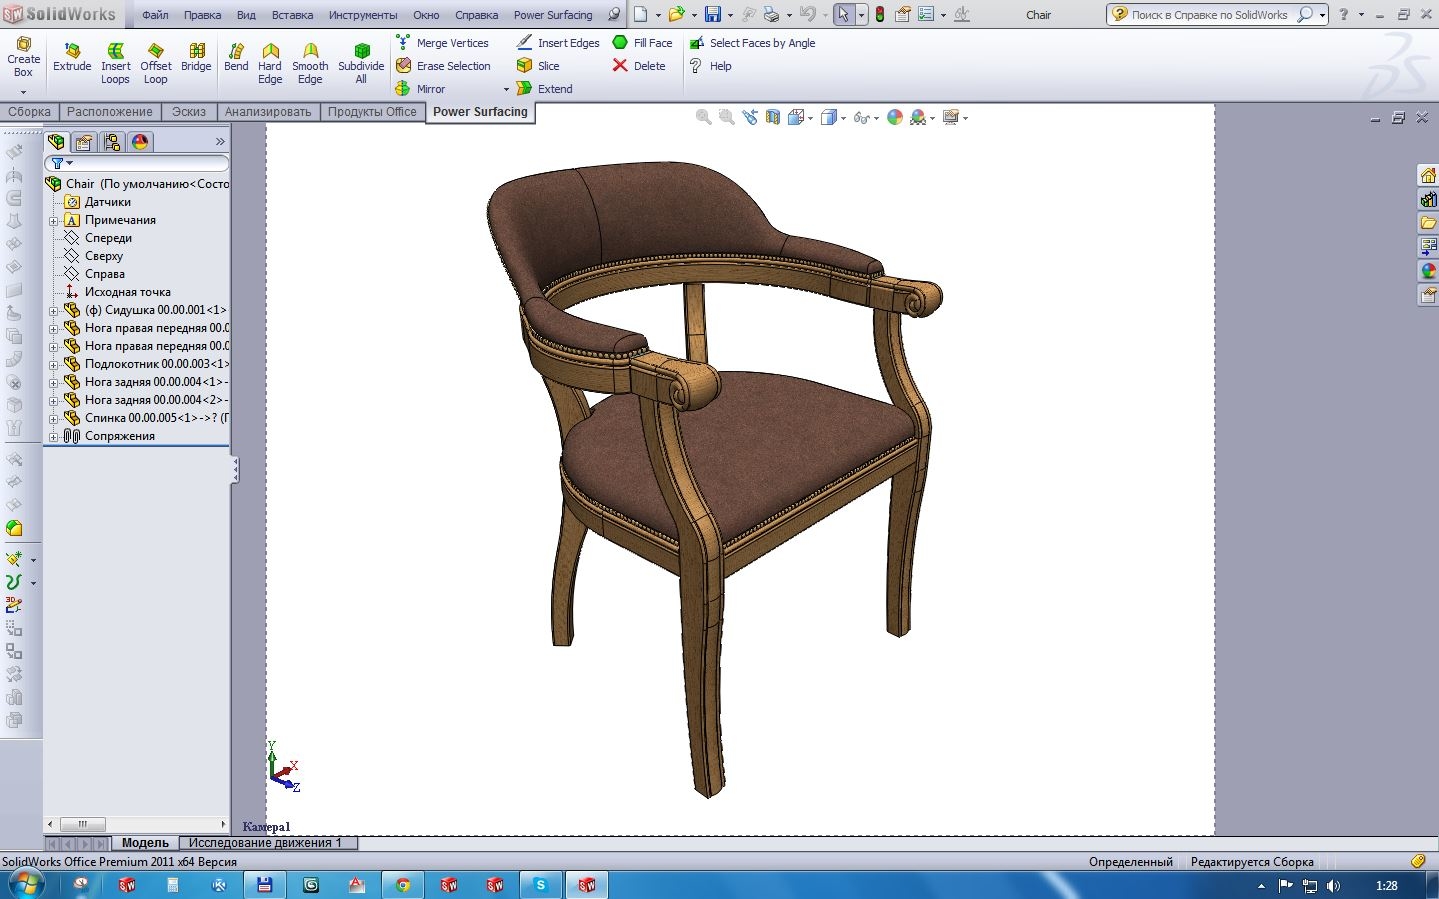Viewport: 1439px width, 899px height.
Task: Open the display style dropdown arrow
Action: [x=844, y=117]
